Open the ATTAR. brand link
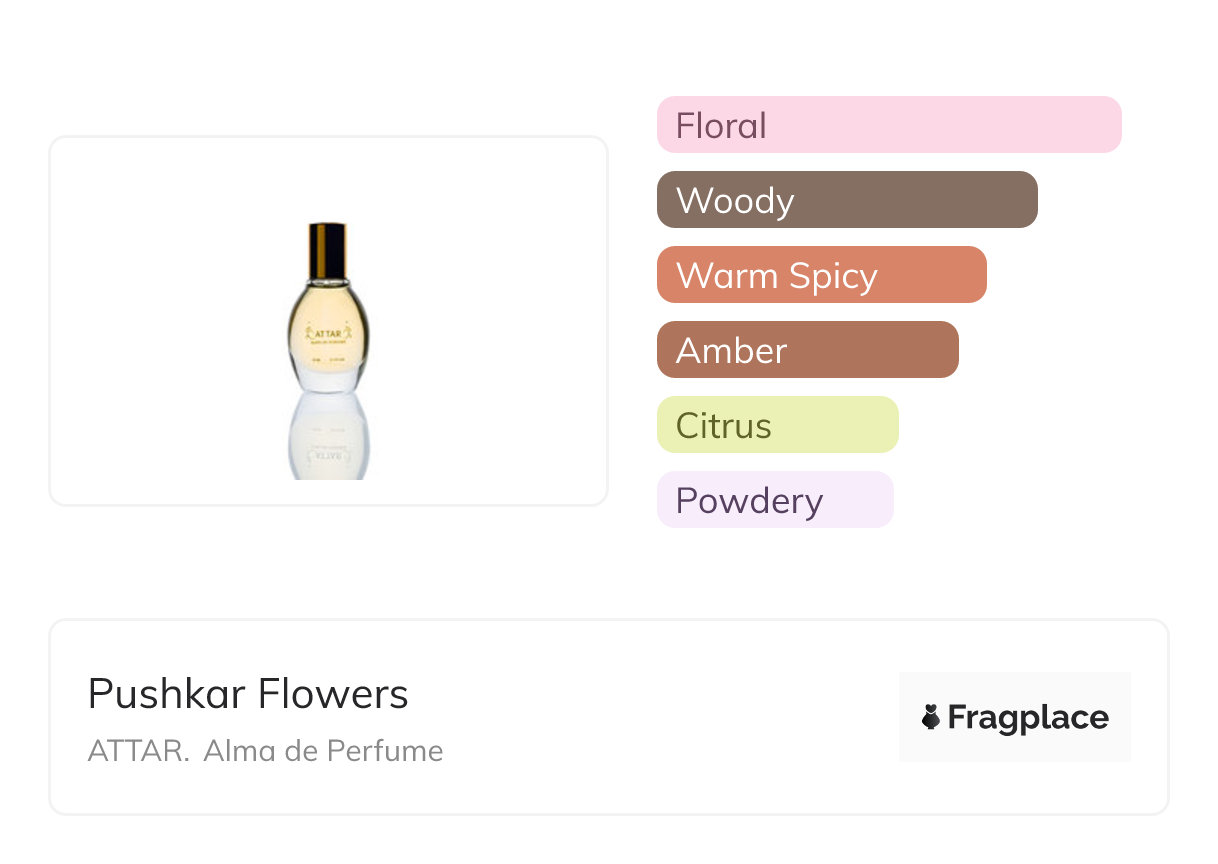 coord(138,751)
